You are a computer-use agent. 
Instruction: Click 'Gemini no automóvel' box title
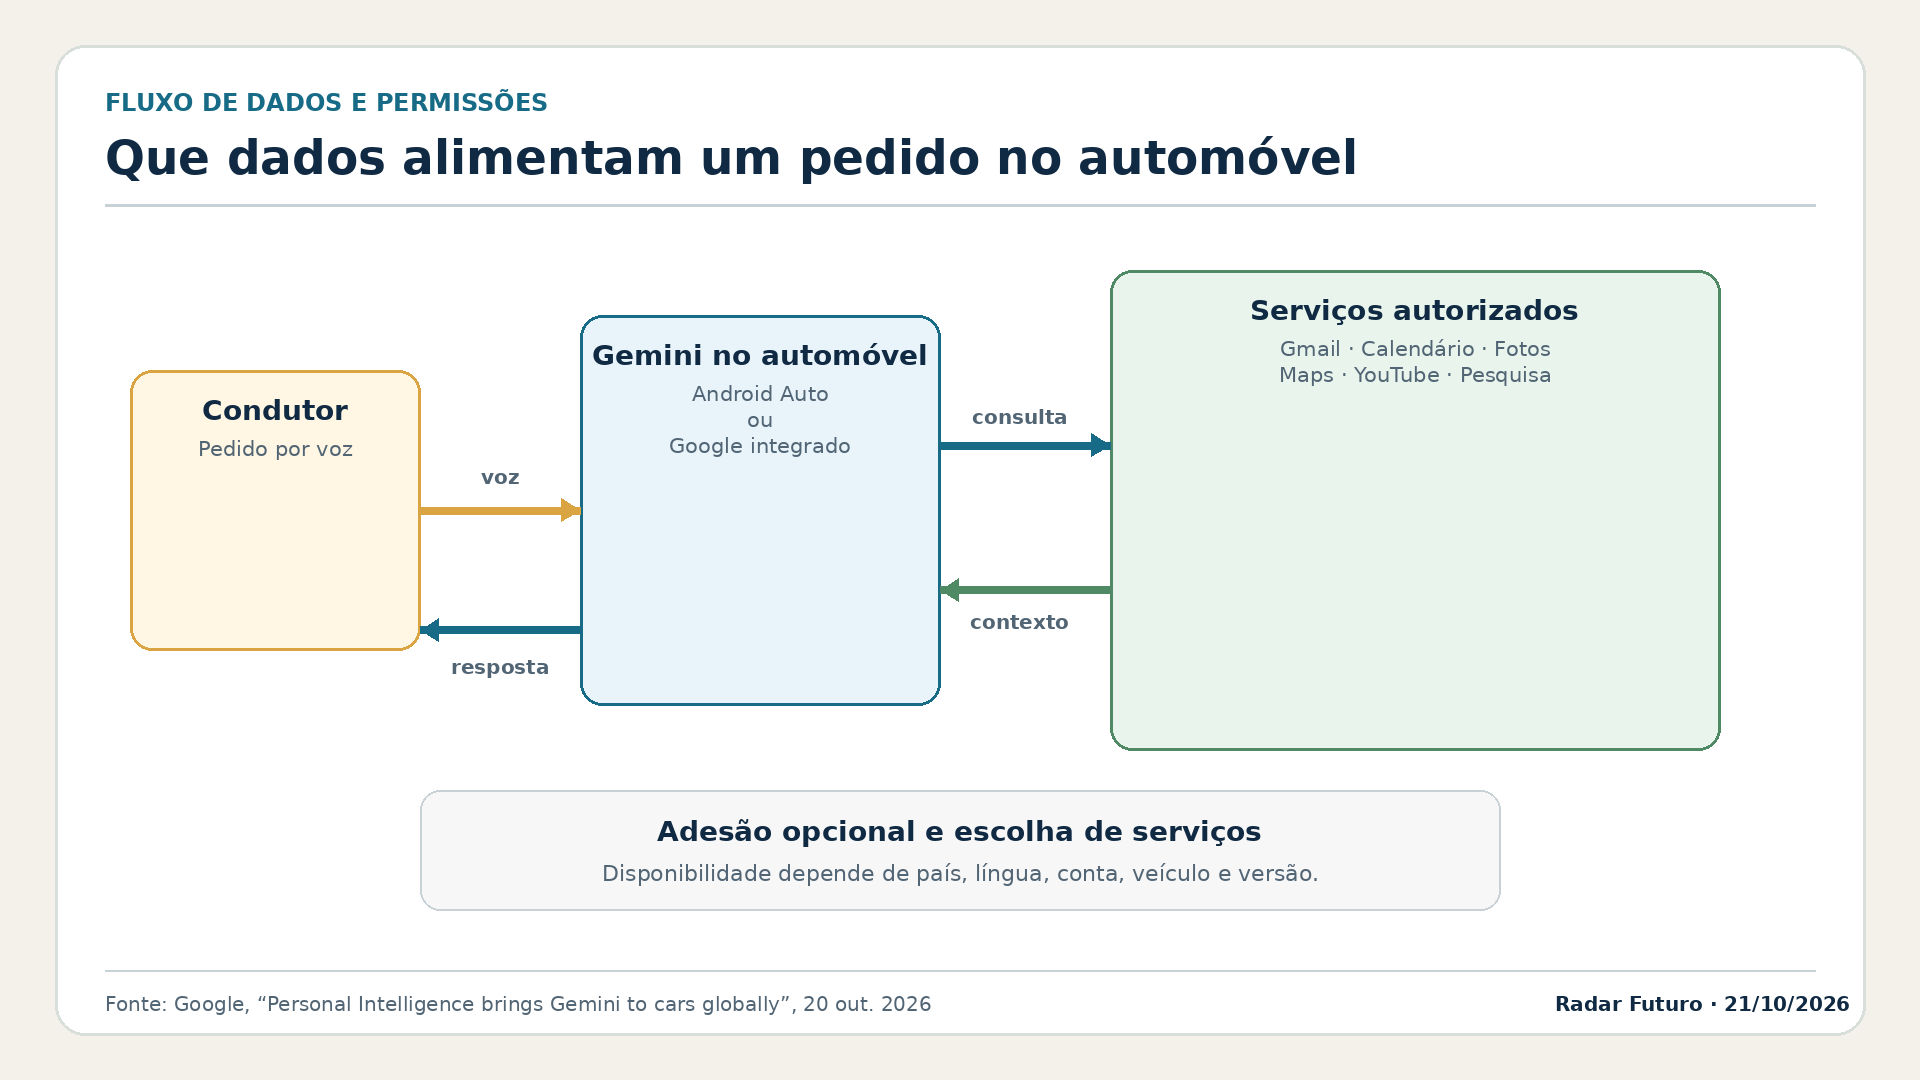click(760, 355)
